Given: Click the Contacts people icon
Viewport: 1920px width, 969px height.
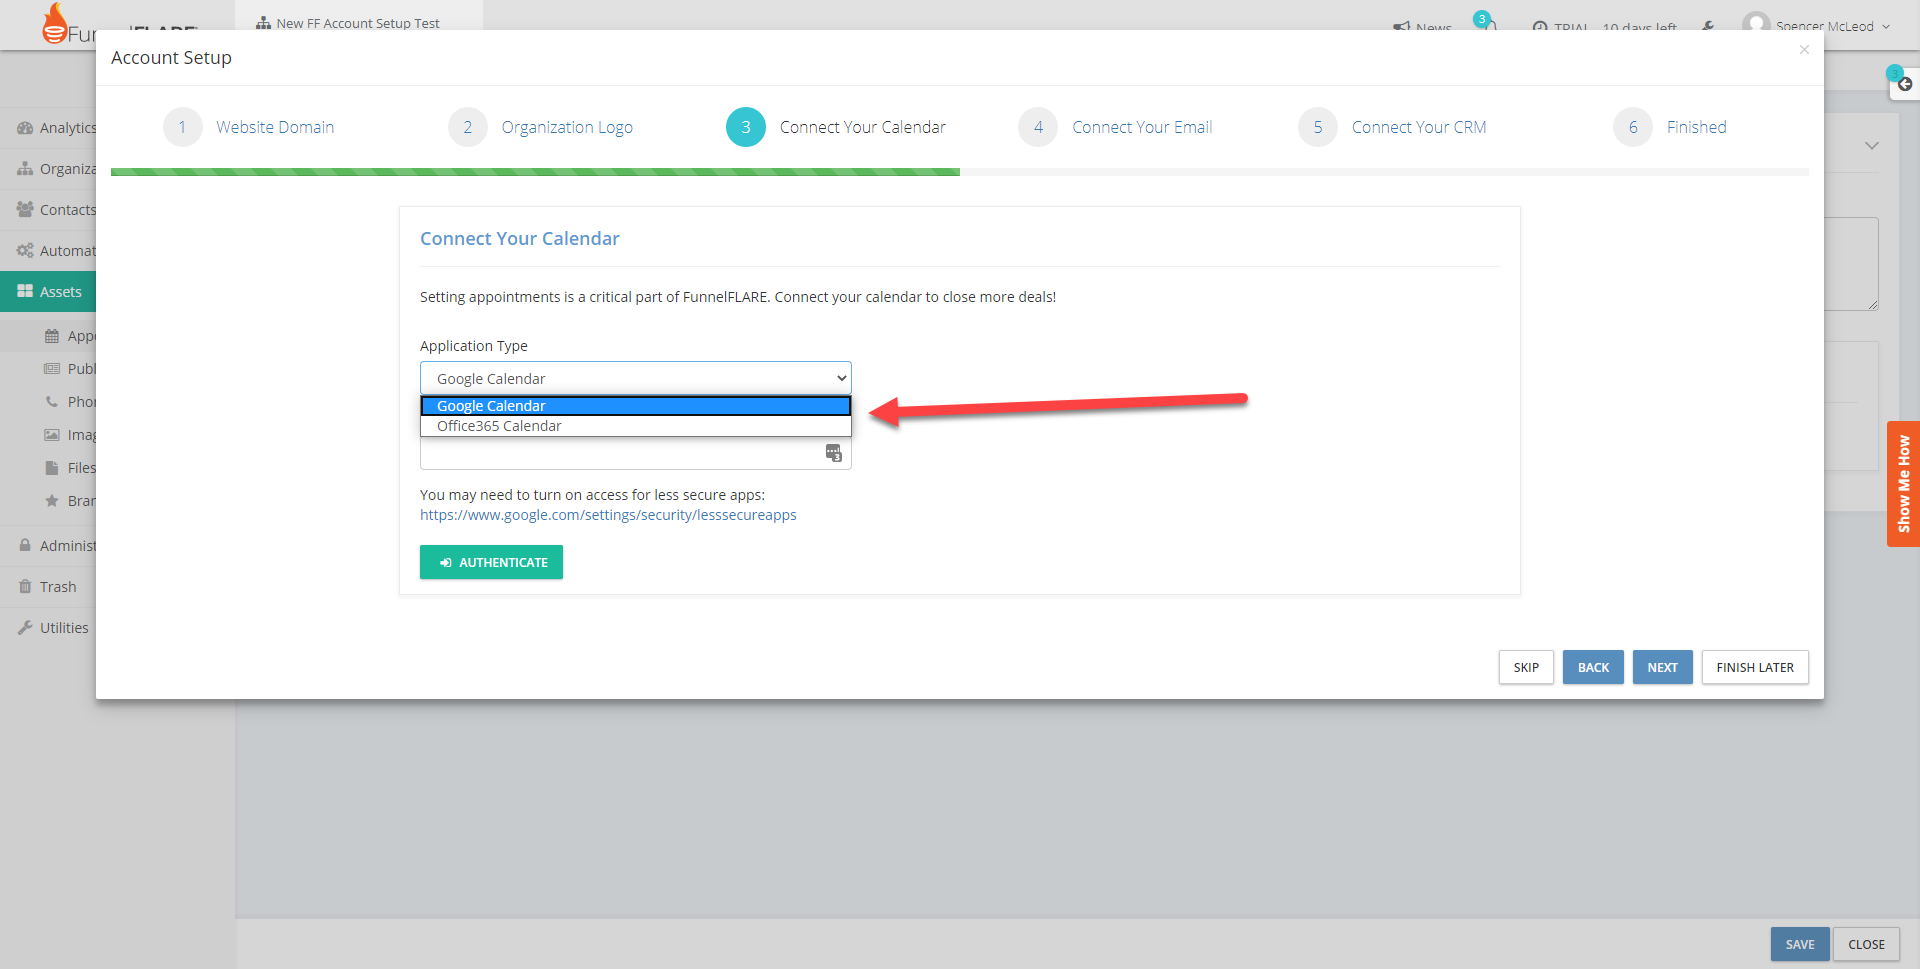Looking at the screenshot, I should pos(25,210).
